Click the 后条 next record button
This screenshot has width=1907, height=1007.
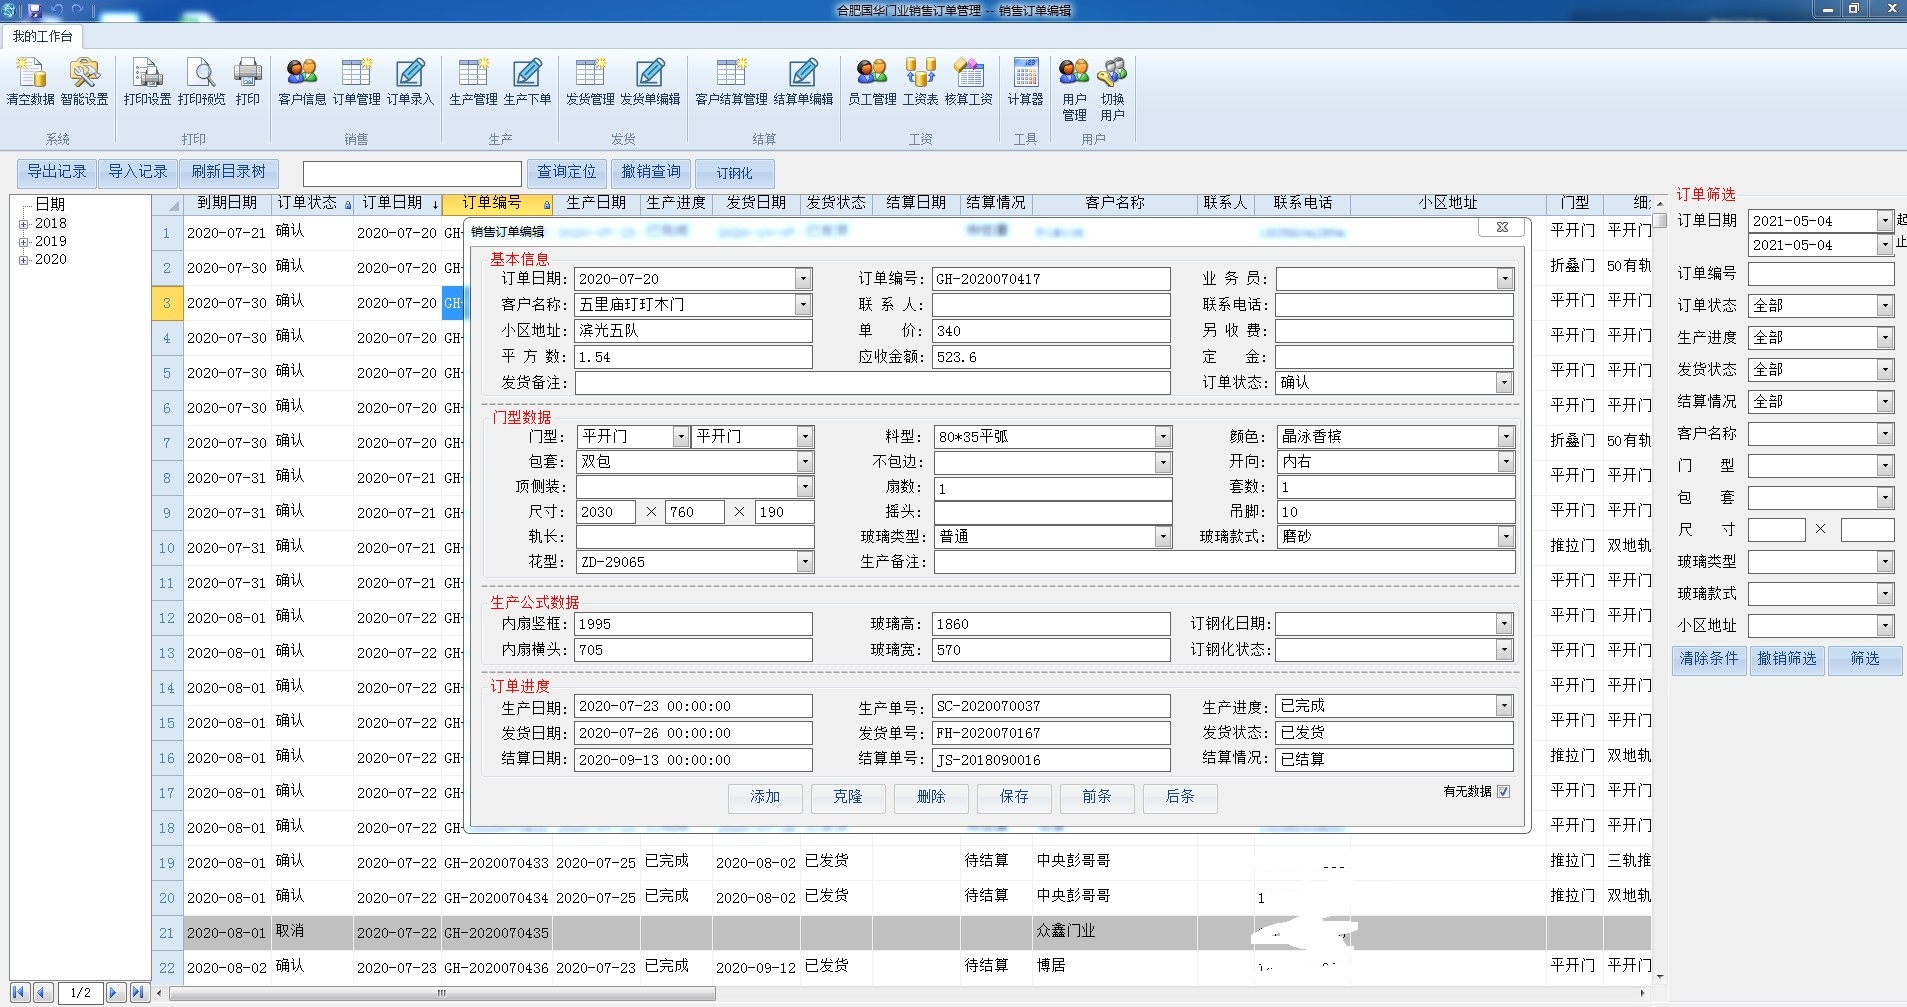[x=1180, y=797]
